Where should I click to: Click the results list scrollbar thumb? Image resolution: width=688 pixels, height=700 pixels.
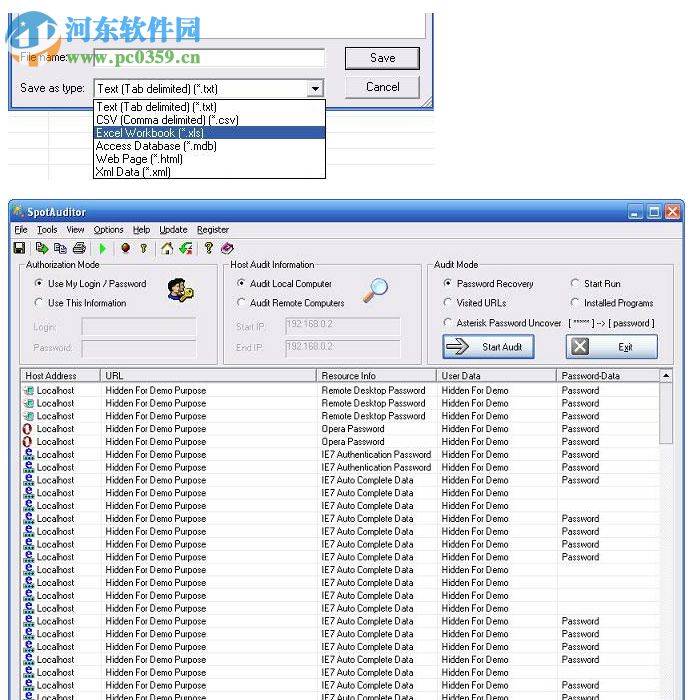tap(666, 413)
